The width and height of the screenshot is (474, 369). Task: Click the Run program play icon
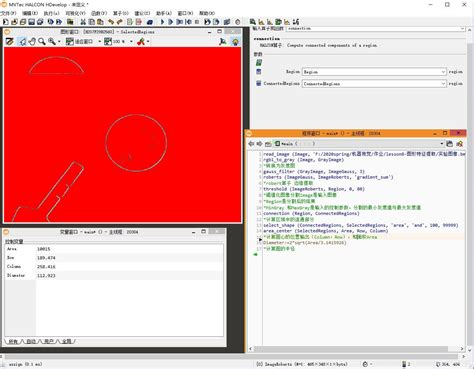(x=162, y=22)
